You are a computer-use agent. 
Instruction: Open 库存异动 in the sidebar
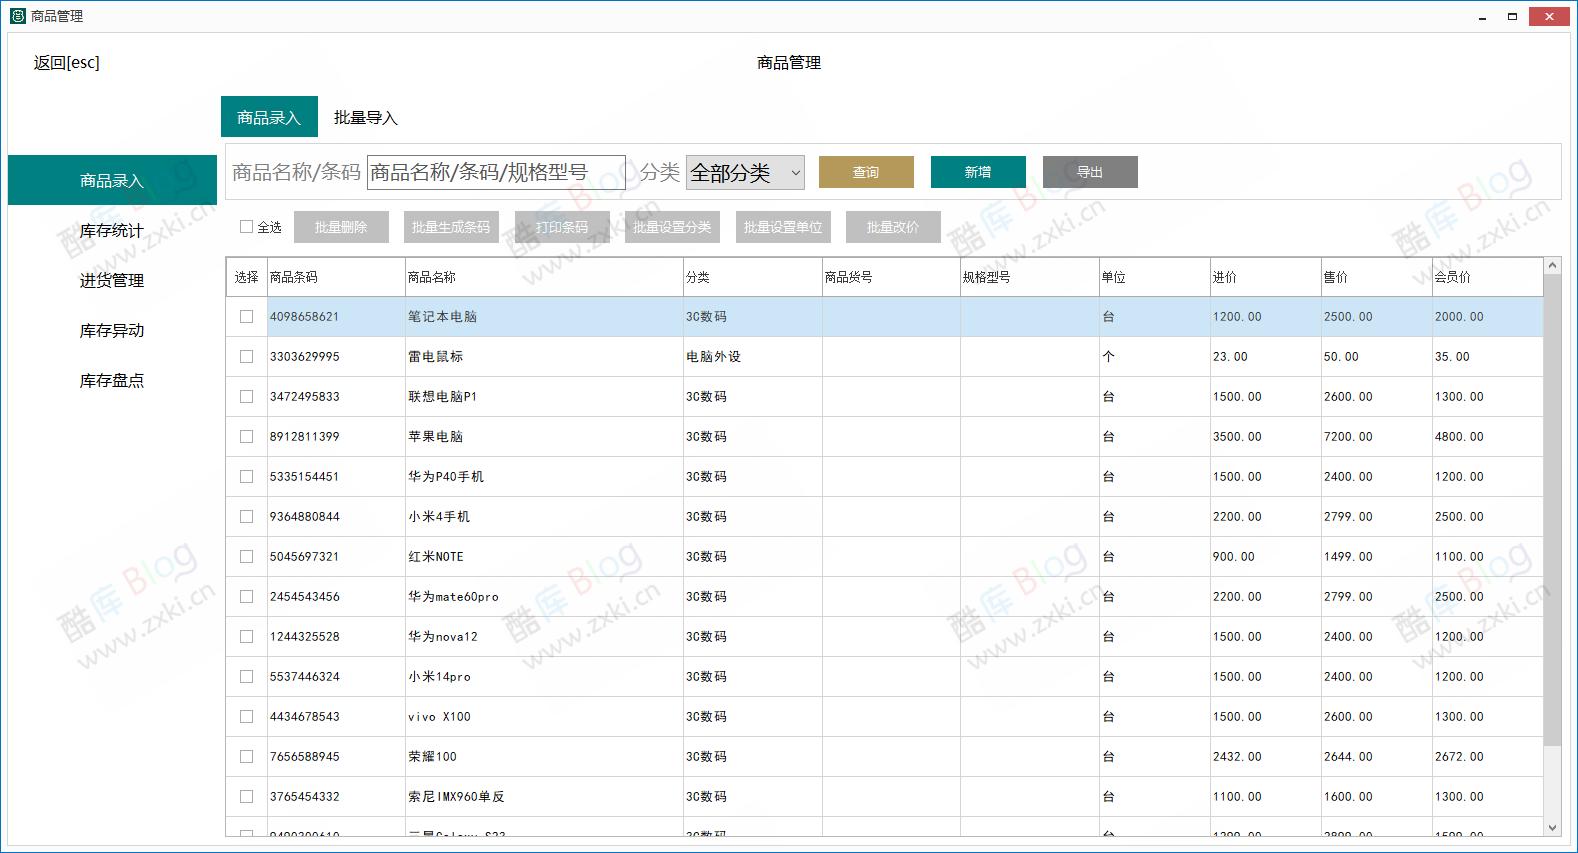tap(112, 330)
